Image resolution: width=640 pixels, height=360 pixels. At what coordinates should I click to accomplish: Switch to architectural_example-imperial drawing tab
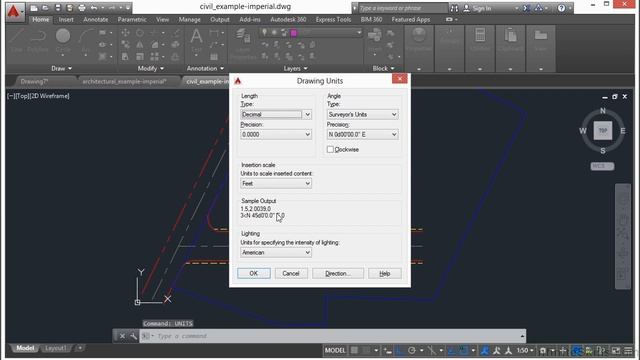(124, 81)
